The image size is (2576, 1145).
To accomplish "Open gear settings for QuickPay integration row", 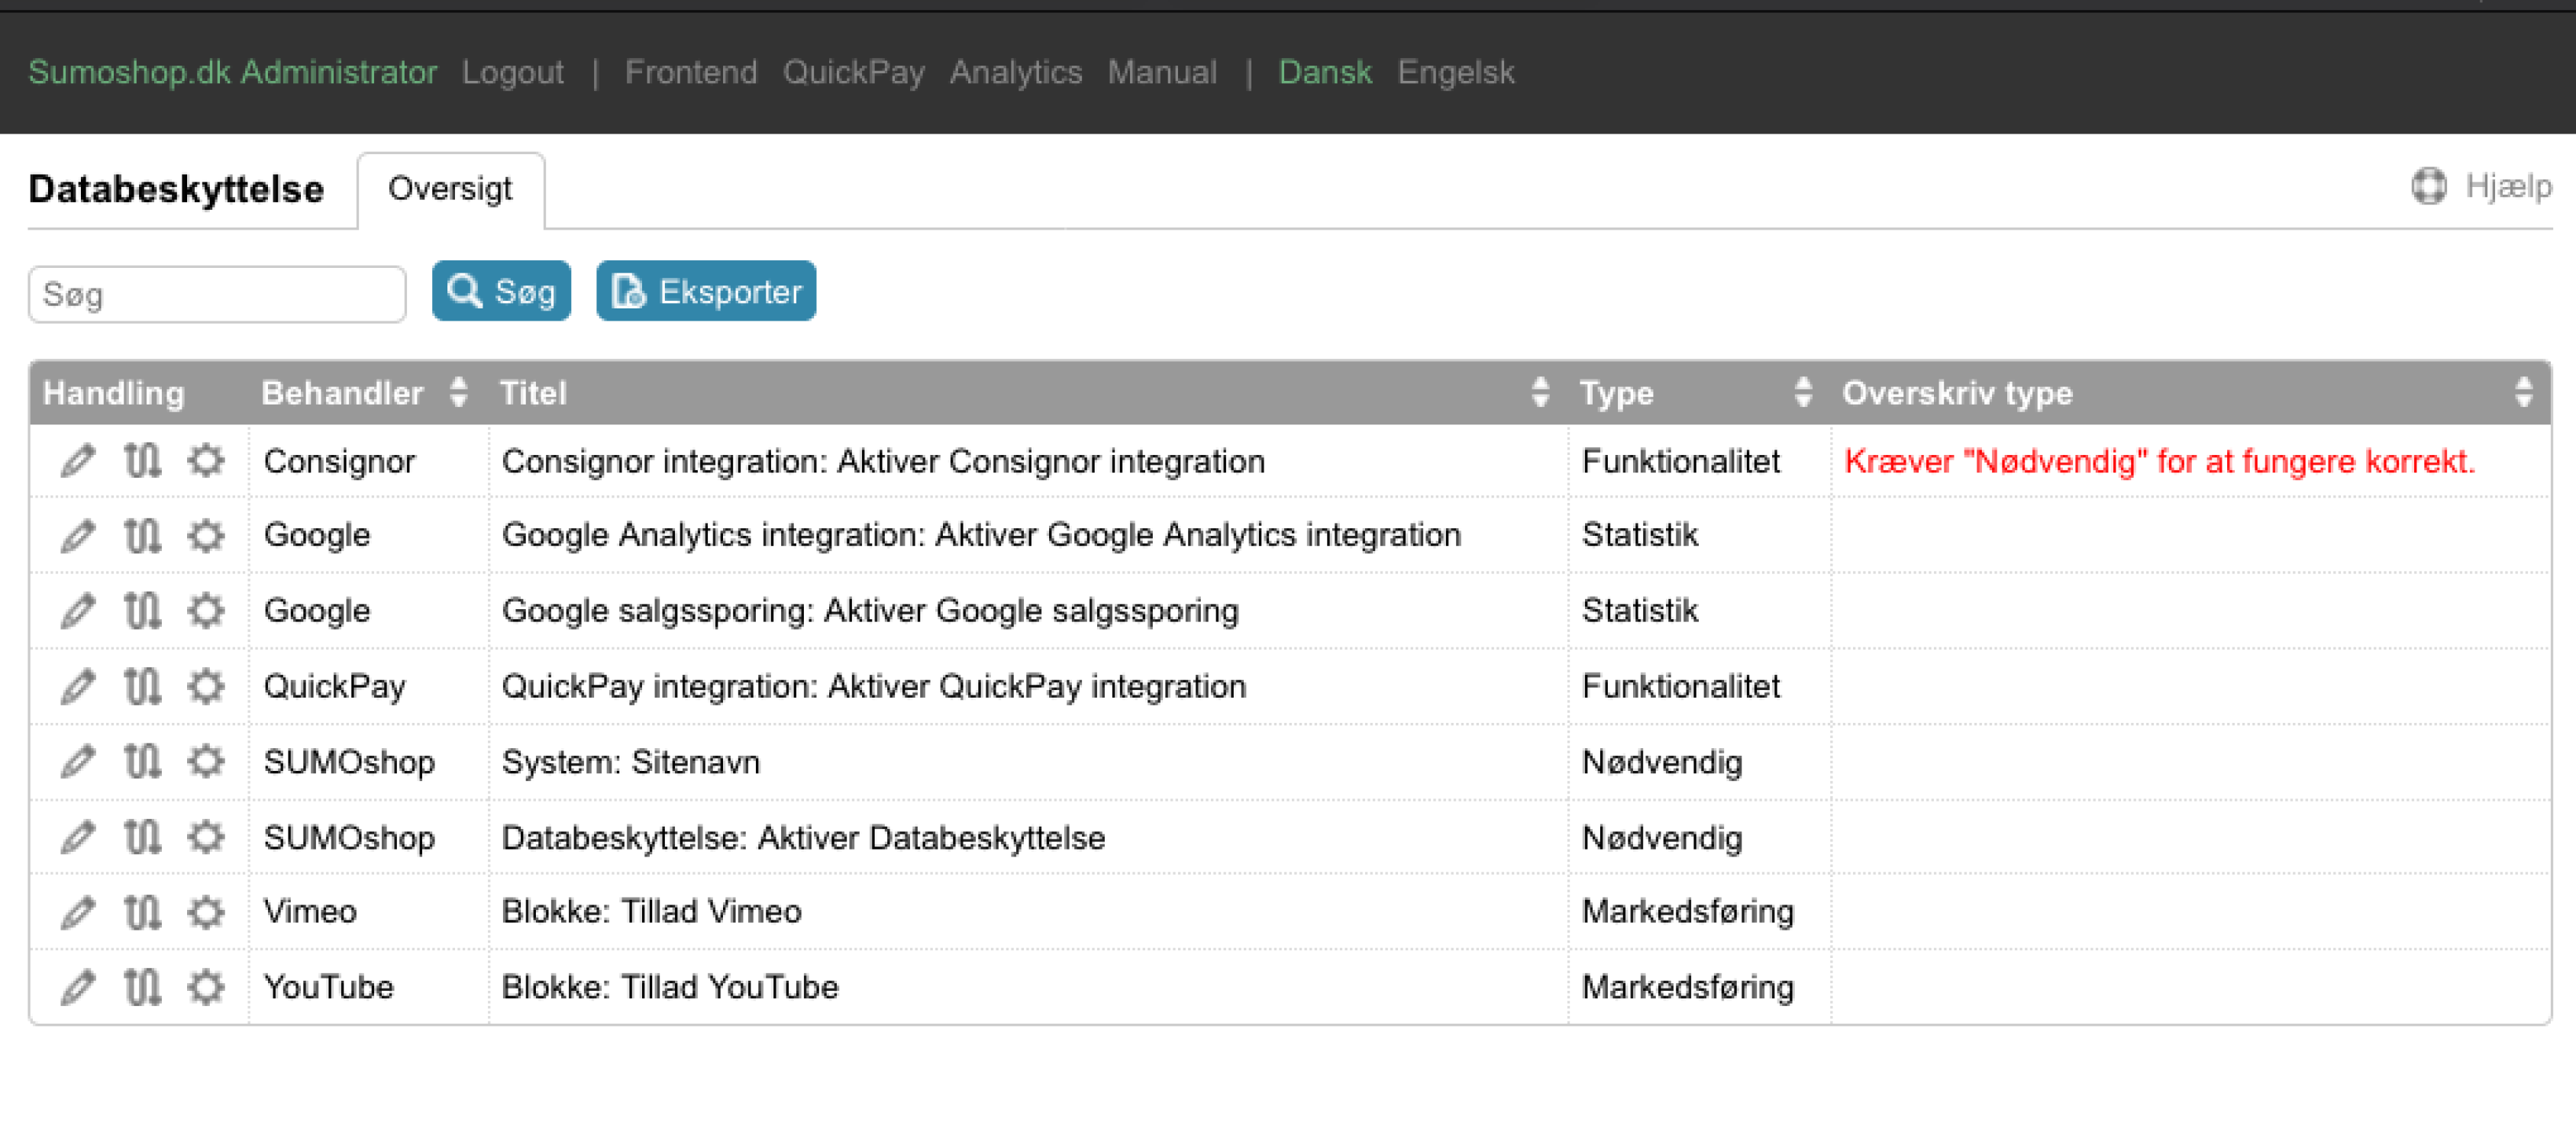I will (x=206, y=687).
